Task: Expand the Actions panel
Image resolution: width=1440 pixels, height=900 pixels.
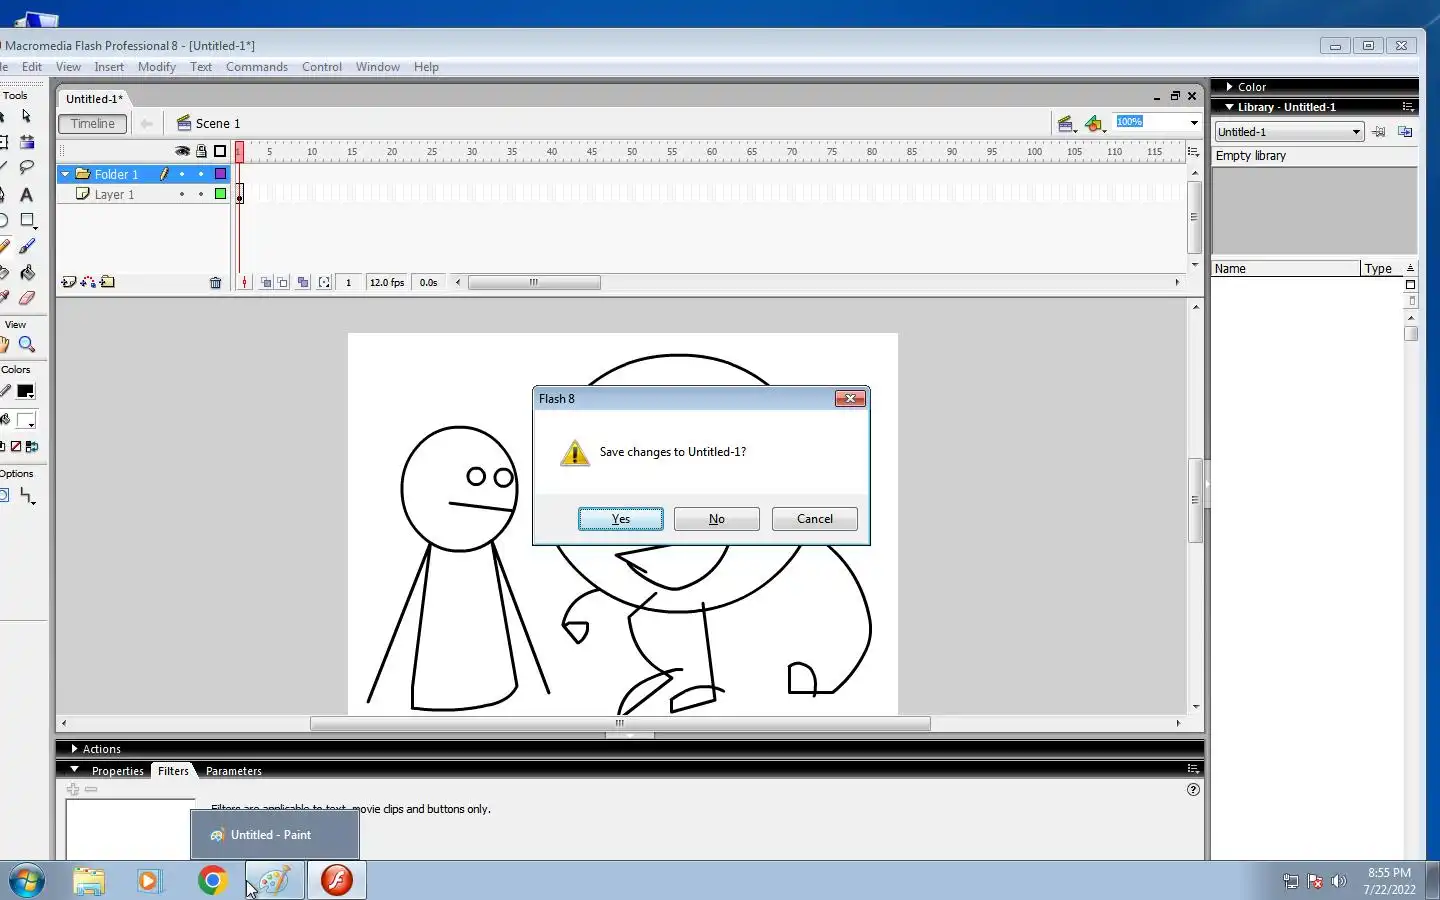Action: pyautogui.click(x=74, y=748)
